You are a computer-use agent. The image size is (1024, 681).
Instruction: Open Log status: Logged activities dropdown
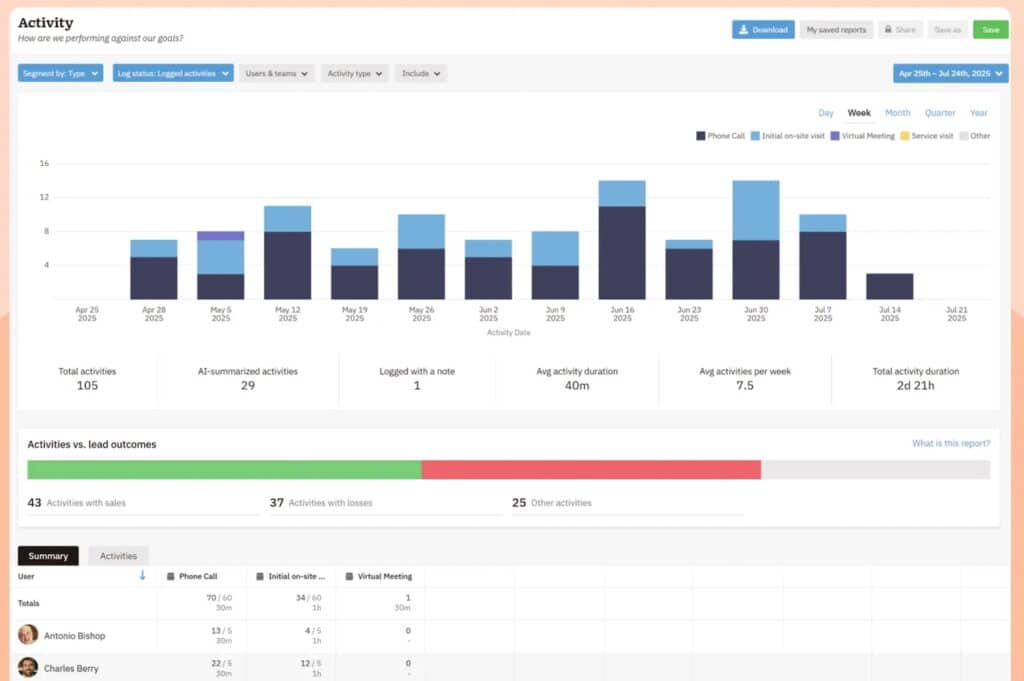pyautogui.click(x=173, y=73)
